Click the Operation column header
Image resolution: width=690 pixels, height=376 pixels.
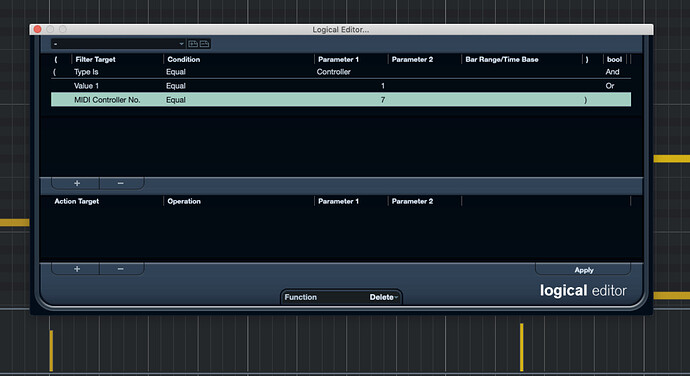(184, 201)
